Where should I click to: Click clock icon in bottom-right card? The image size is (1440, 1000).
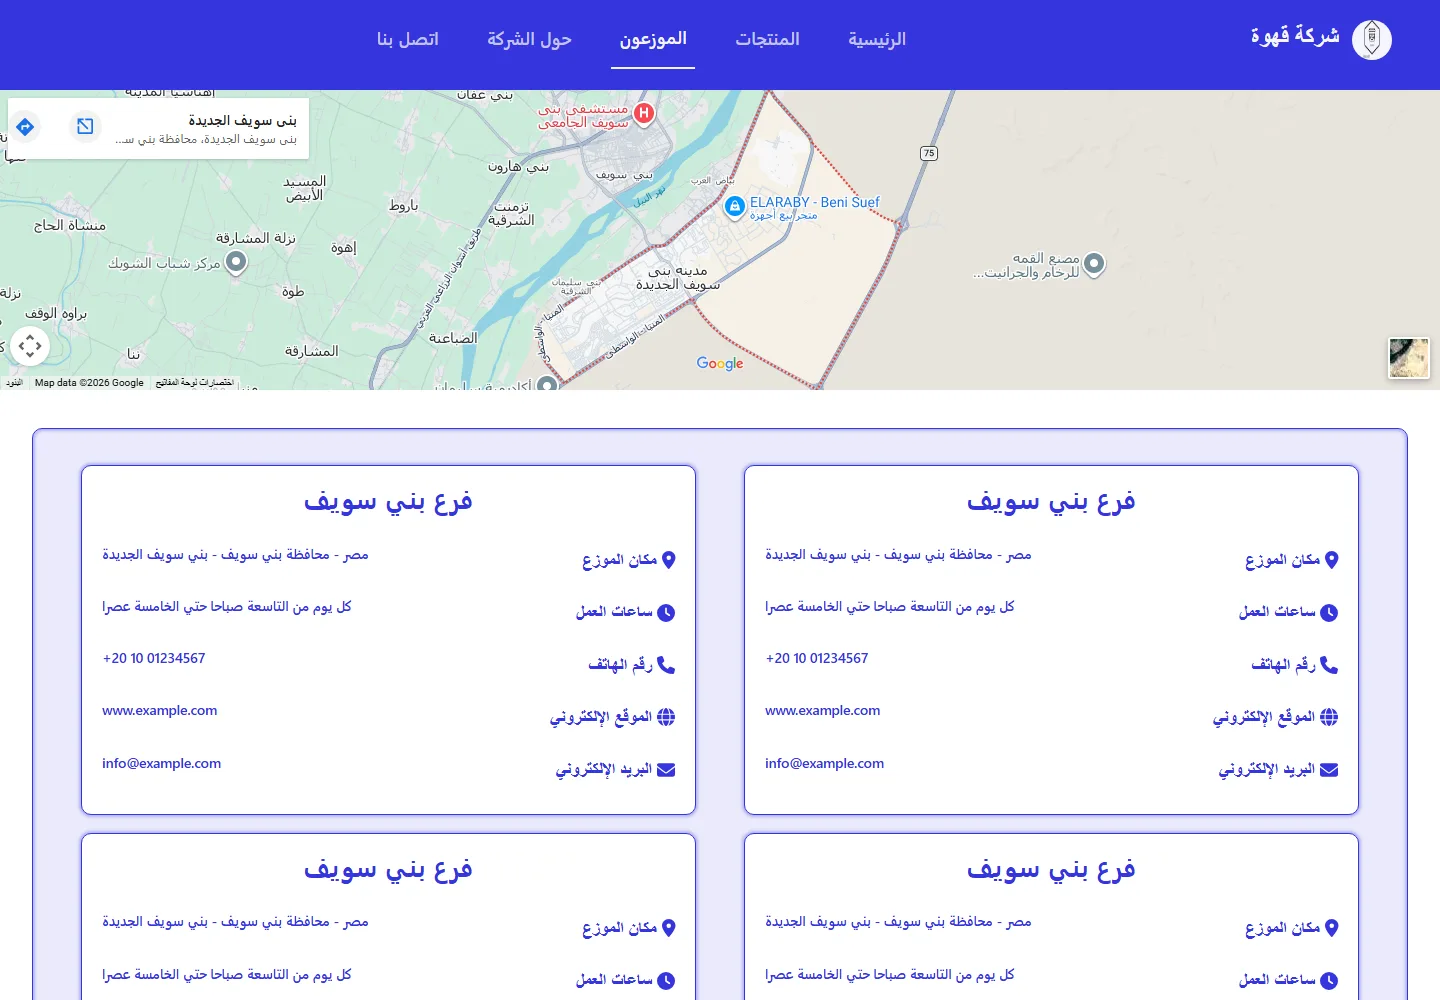tap(1329, 981)
